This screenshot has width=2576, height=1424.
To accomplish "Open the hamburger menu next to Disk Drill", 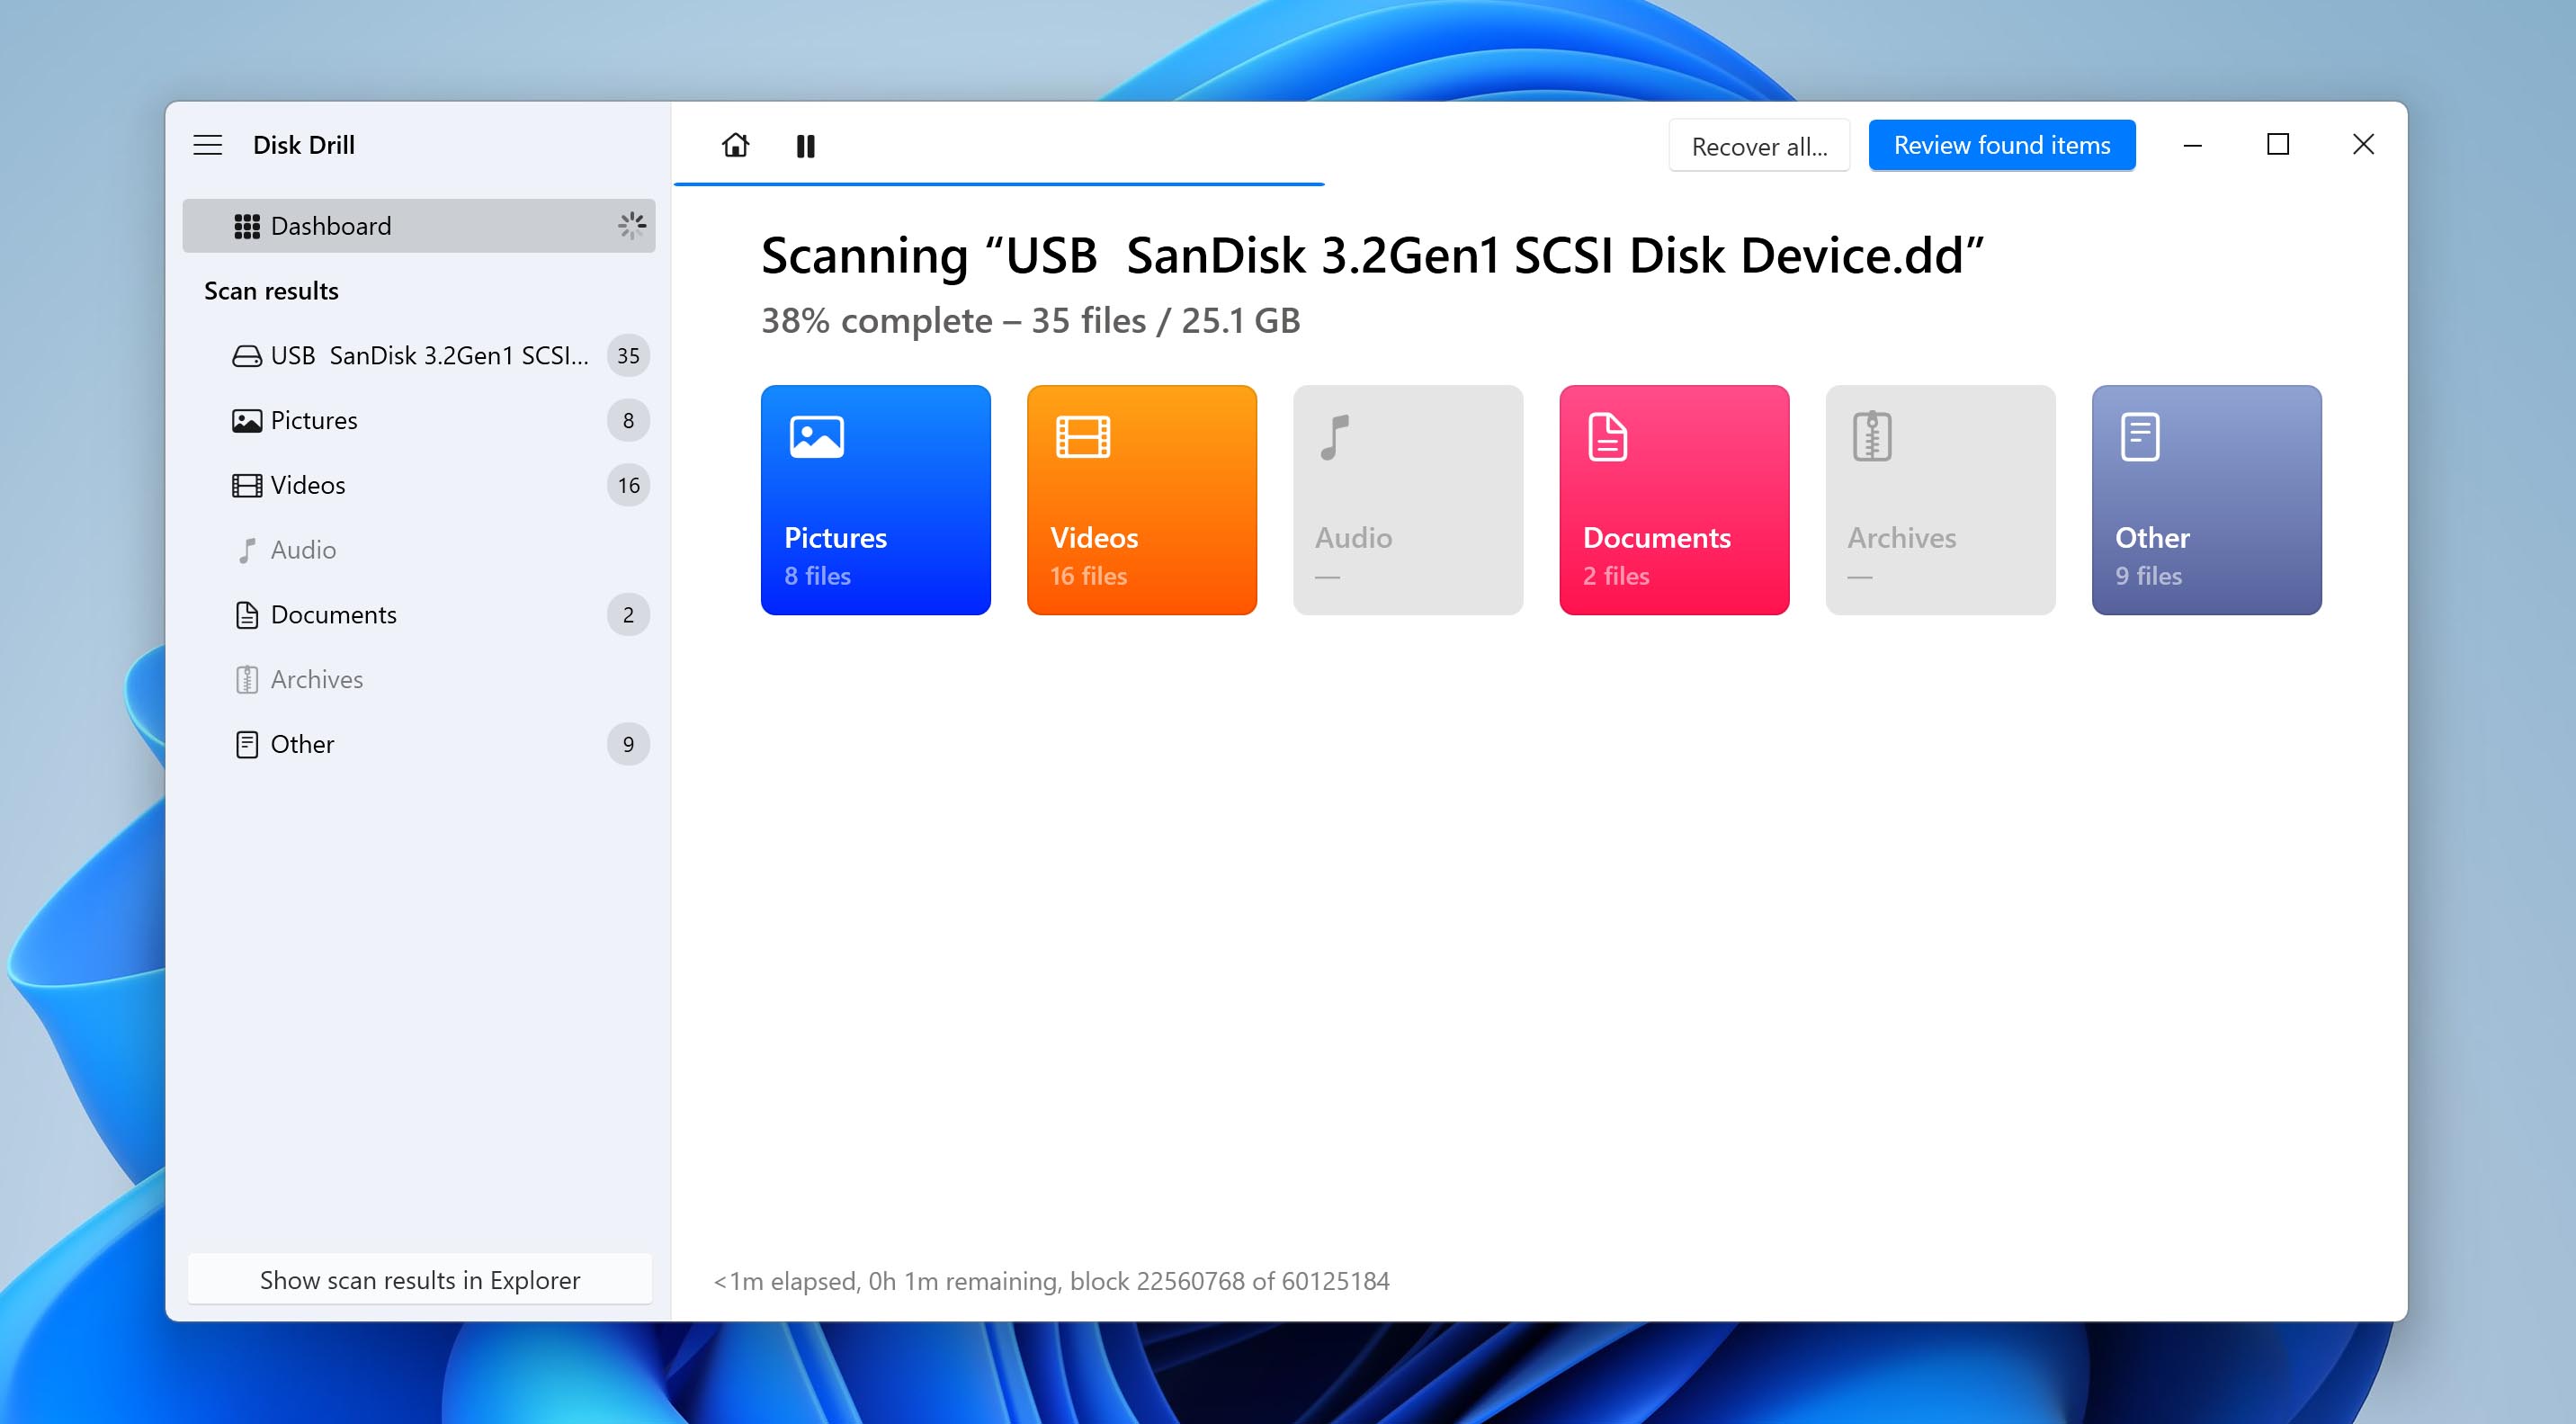I will [x=207, y=145].
